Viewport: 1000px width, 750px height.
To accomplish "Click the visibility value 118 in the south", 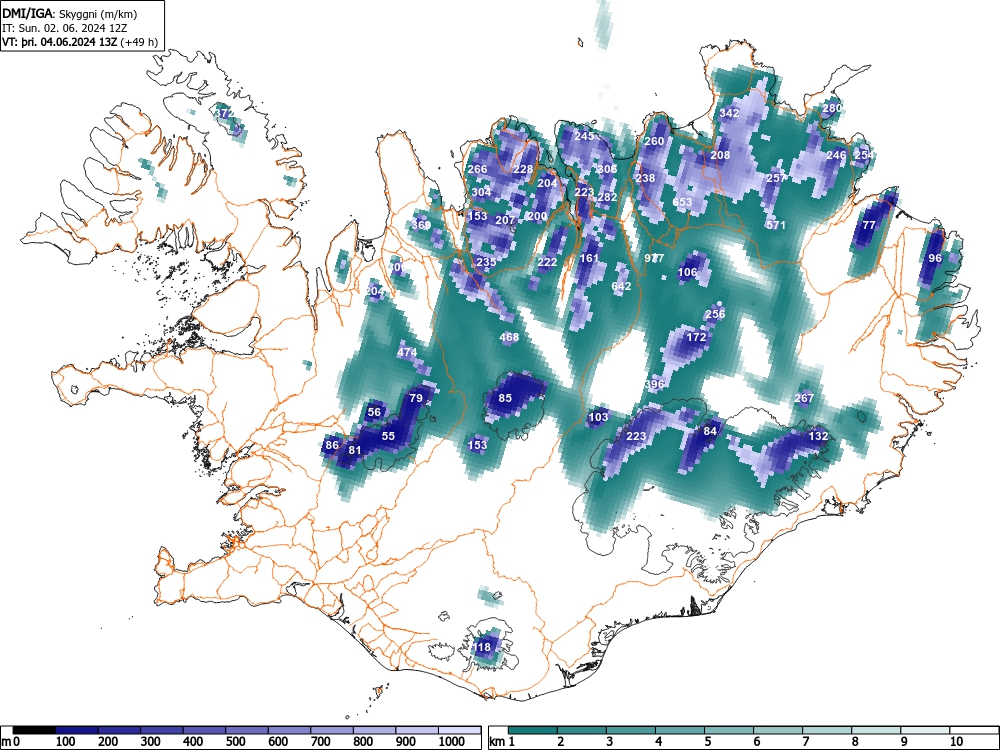I will (x=482, y=647).
